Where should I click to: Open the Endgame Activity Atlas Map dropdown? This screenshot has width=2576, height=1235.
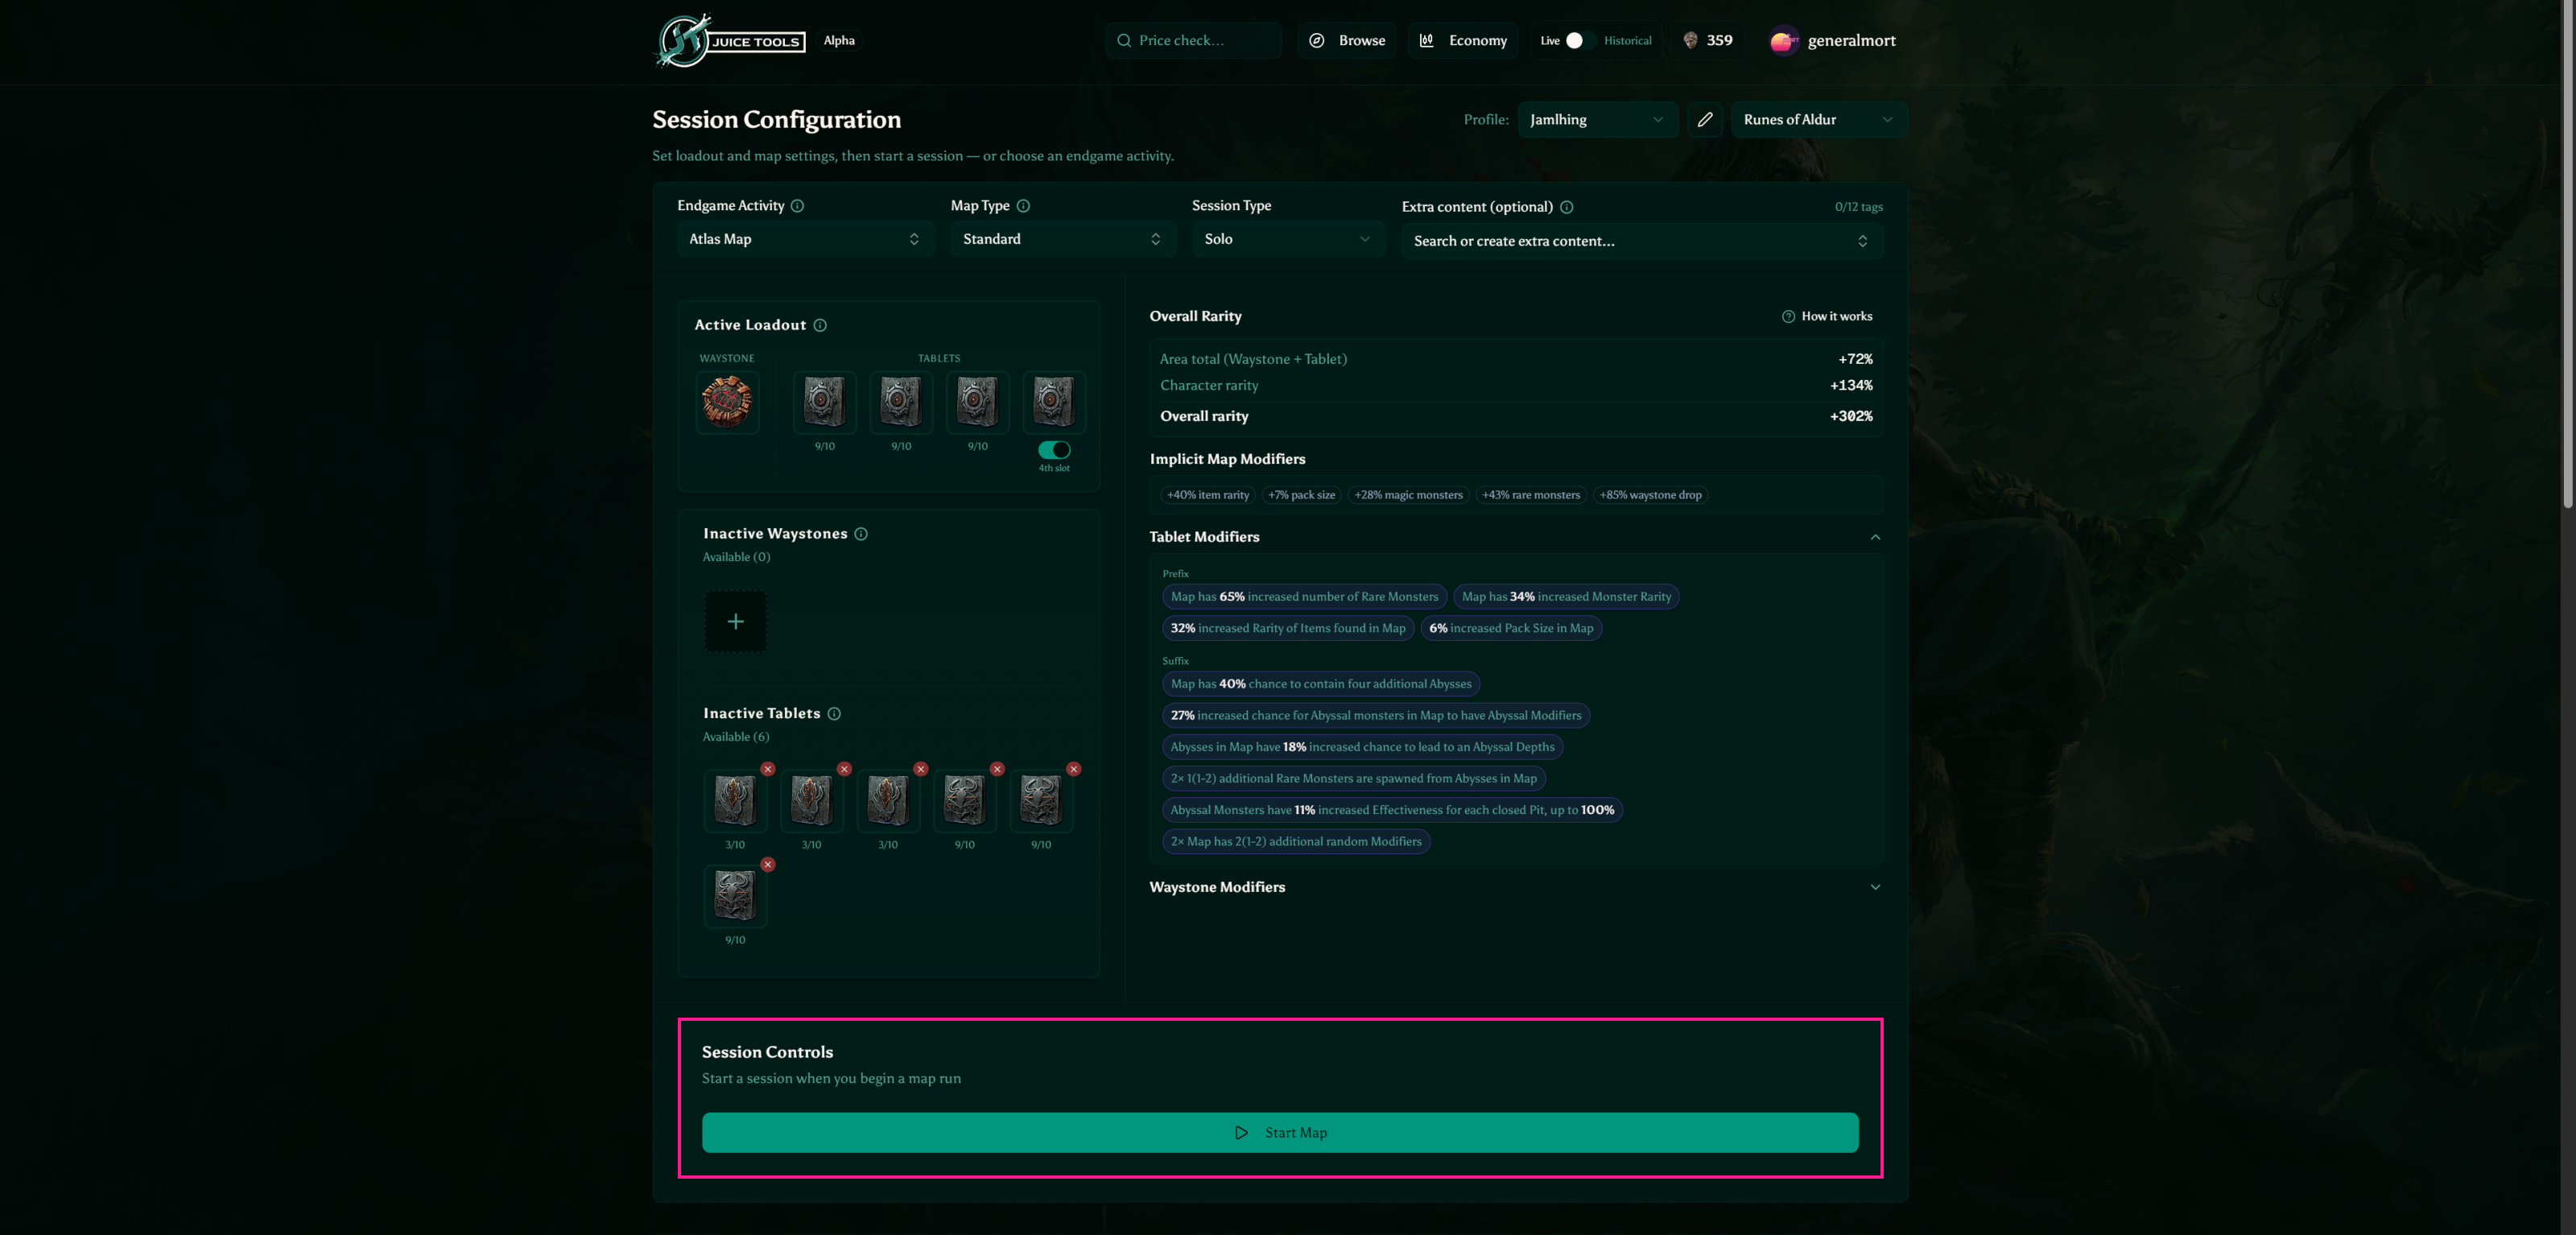[x=805, y=239]
